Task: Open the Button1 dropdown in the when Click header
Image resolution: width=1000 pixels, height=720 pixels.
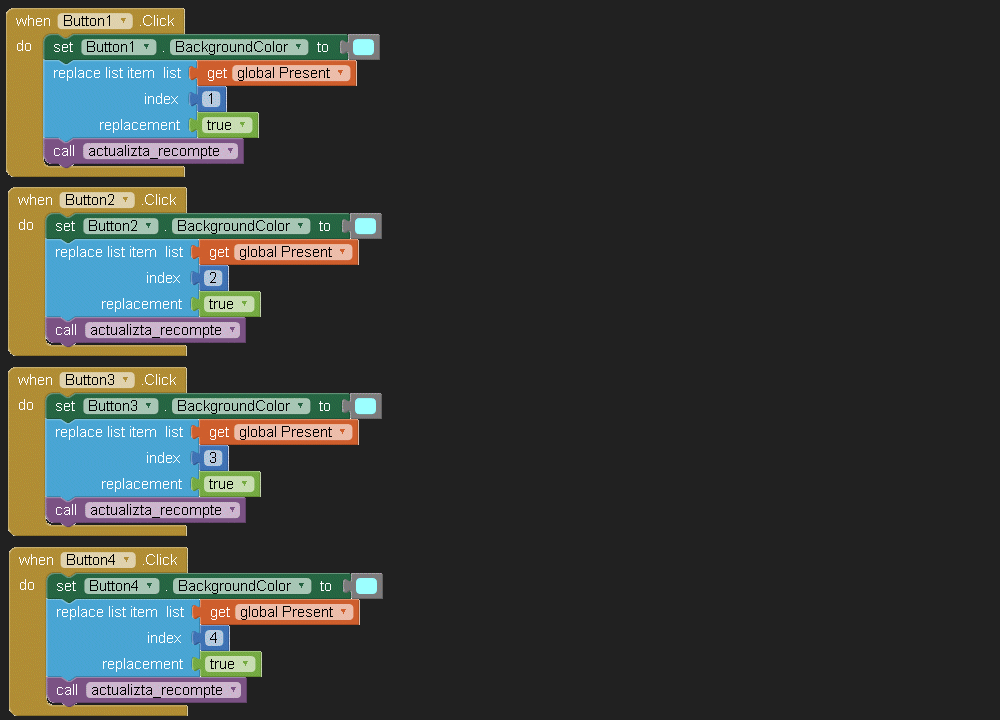Action: (x=95, y=21)
